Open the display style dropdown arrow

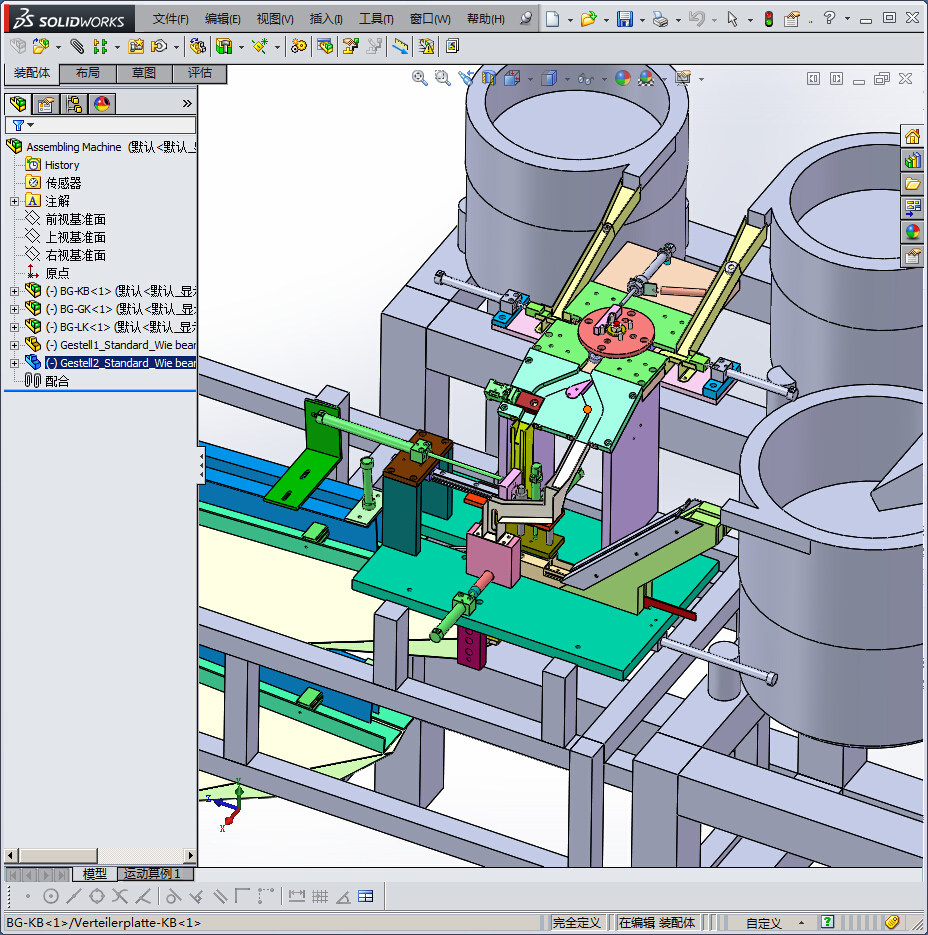(x=567, y=79)
